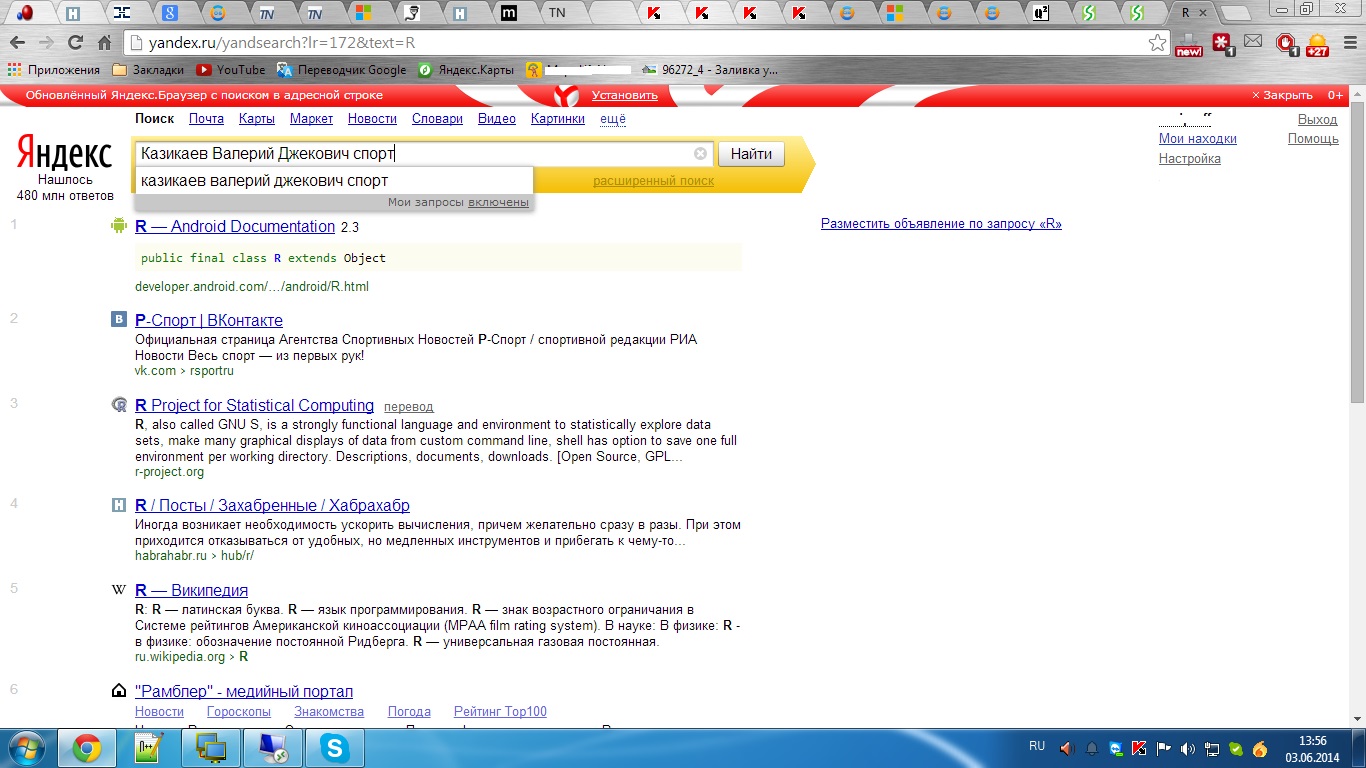The height and width of the screenshot is (768, 1366).
Task: Open the Картинки service link
Action: (558, 118)
